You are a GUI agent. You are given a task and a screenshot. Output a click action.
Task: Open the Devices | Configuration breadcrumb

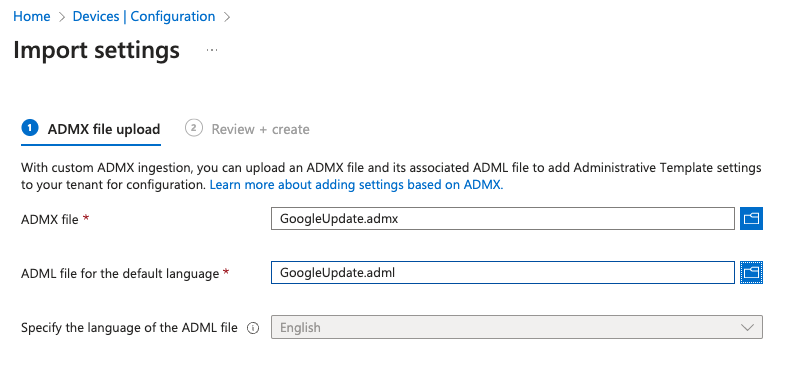144,17
